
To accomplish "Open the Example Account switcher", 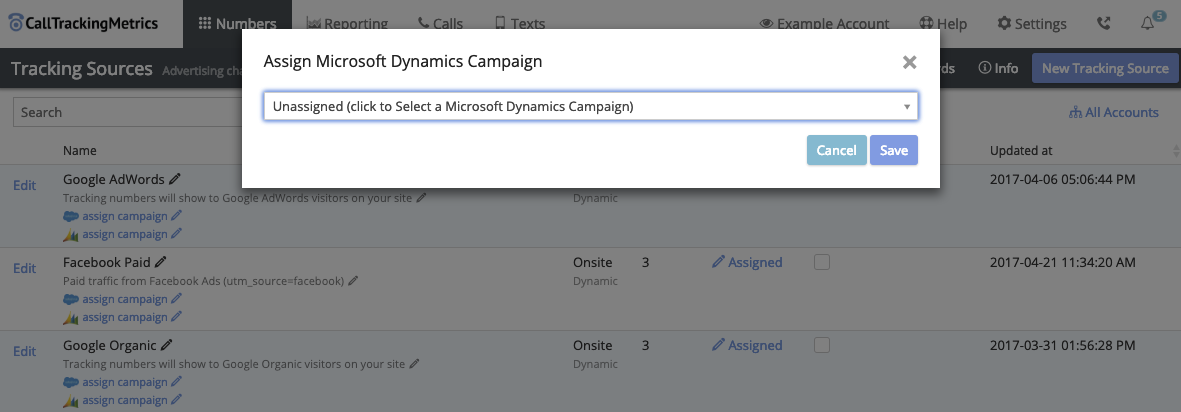I will tap(824, 24).
